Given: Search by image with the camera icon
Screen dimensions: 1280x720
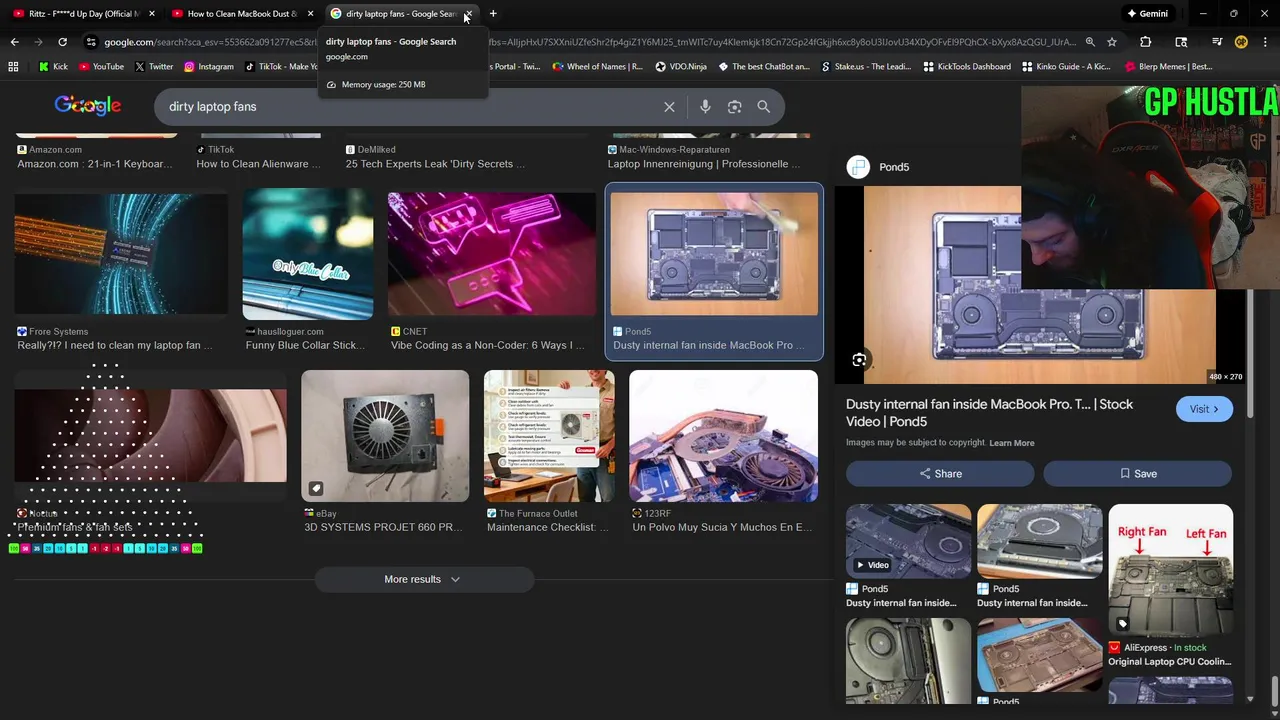Looking at the screenshot, I should (x=735, y=107).
